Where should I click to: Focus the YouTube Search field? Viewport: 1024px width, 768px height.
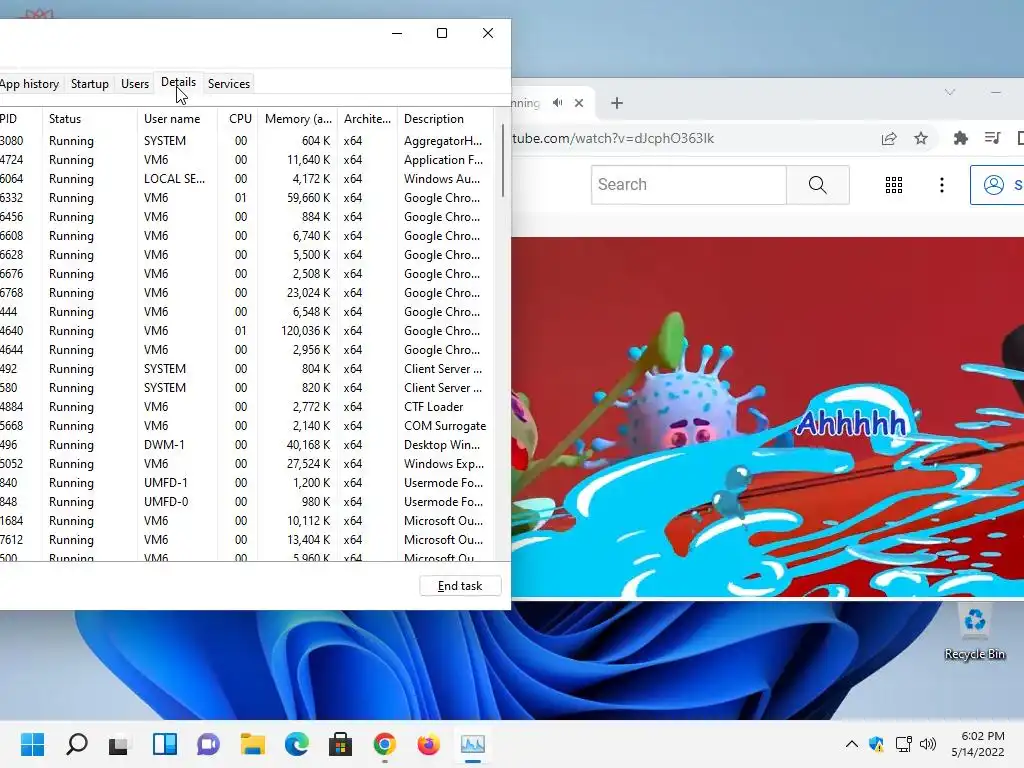click(x=688, y=185)
